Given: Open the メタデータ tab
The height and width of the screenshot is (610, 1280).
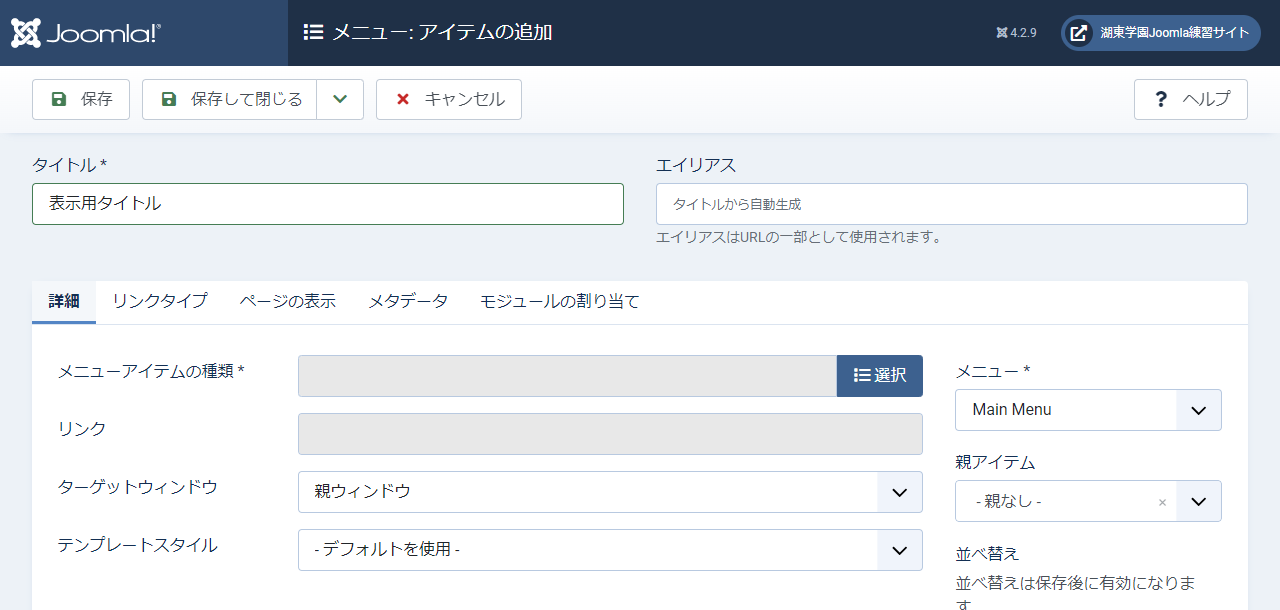Looking at the screenshot, I should coord(408,301).
